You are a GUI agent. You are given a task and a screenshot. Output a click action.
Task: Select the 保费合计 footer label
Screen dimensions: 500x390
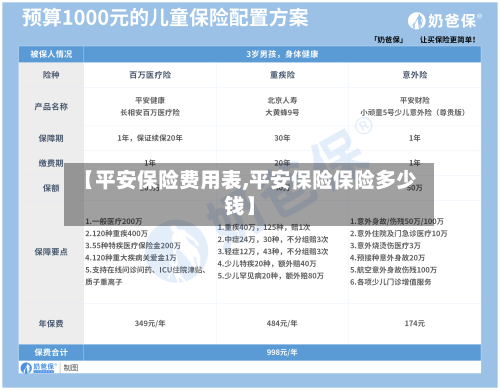coord(51,352)
